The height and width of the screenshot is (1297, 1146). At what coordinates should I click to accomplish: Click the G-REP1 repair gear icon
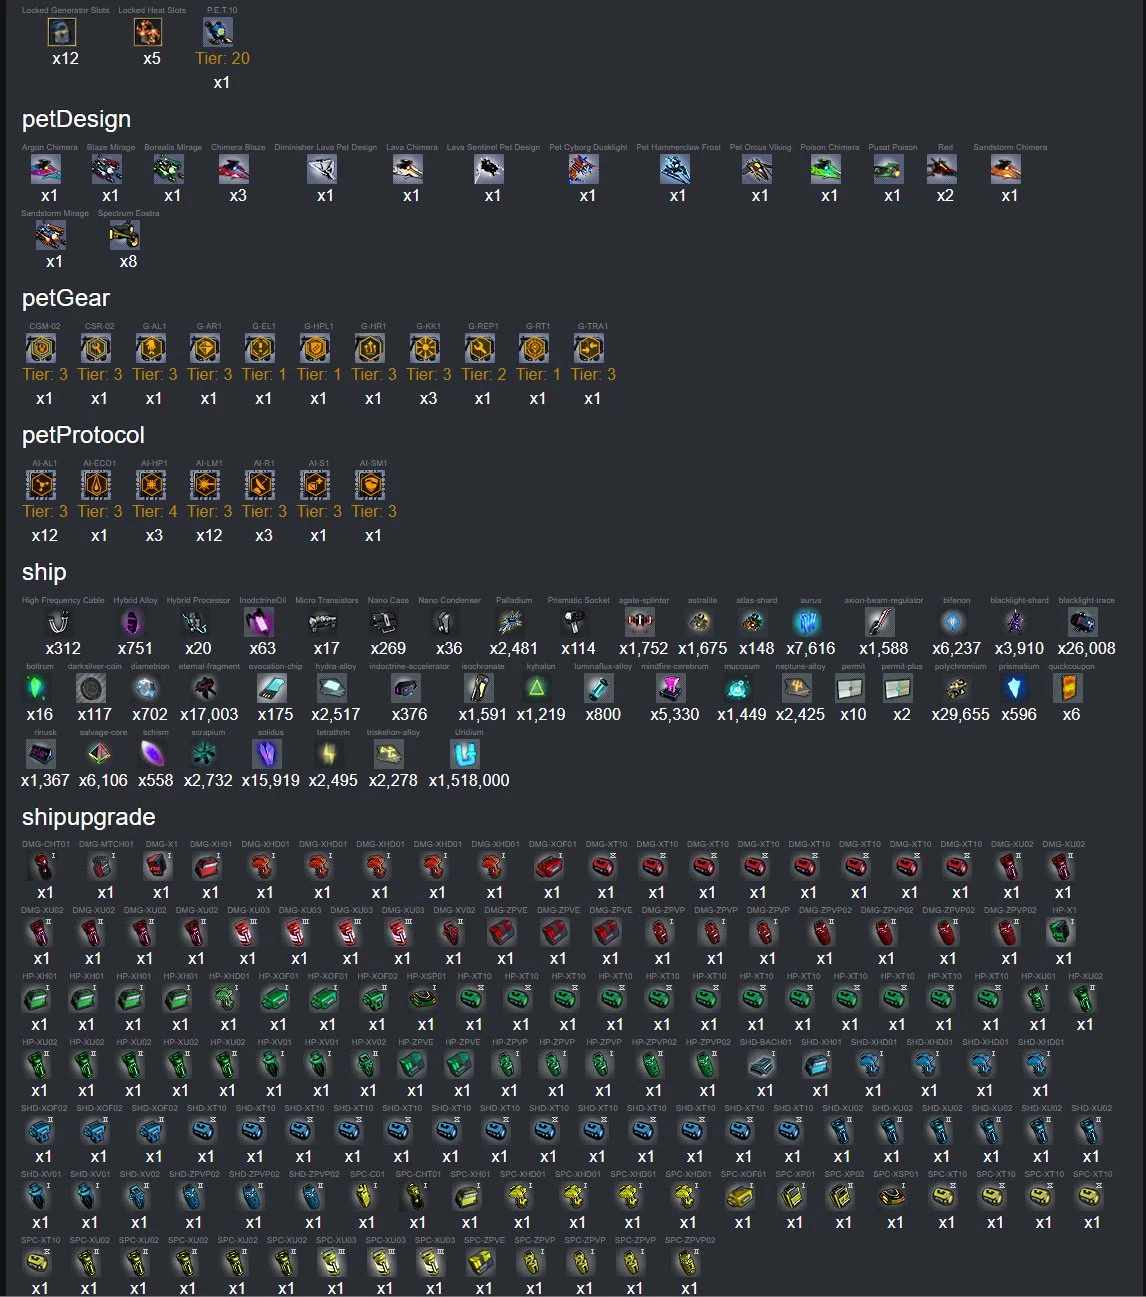pos(480,348)
